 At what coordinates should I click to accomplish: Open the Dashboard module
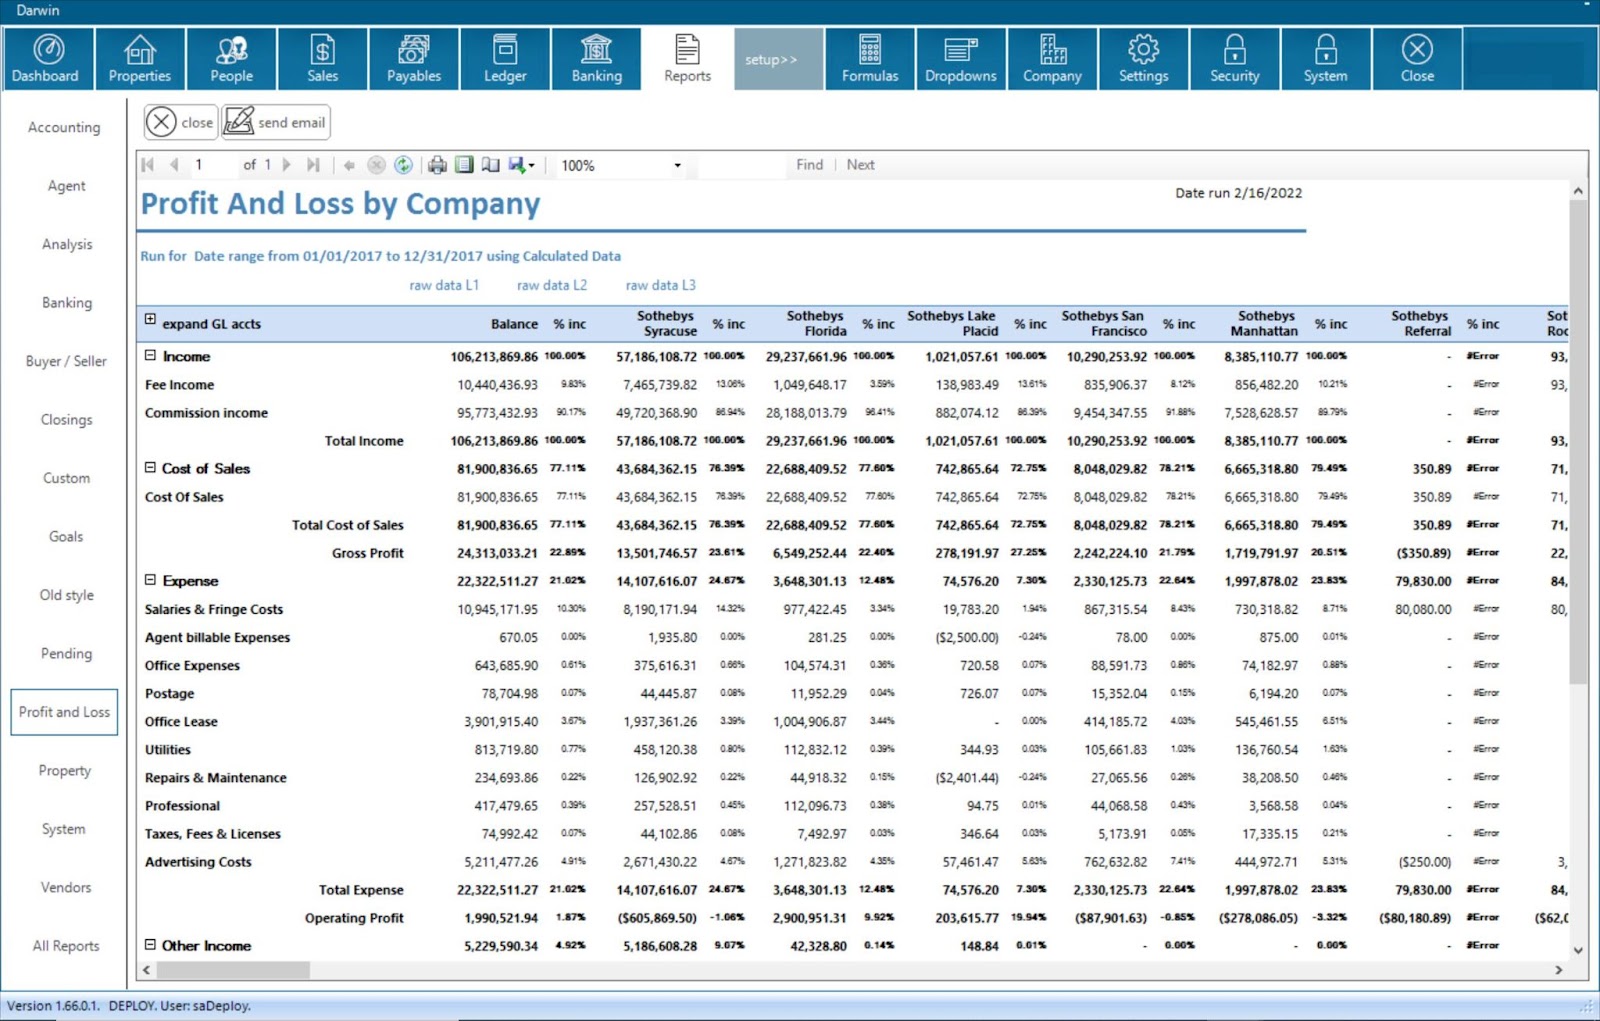point(47,59)
